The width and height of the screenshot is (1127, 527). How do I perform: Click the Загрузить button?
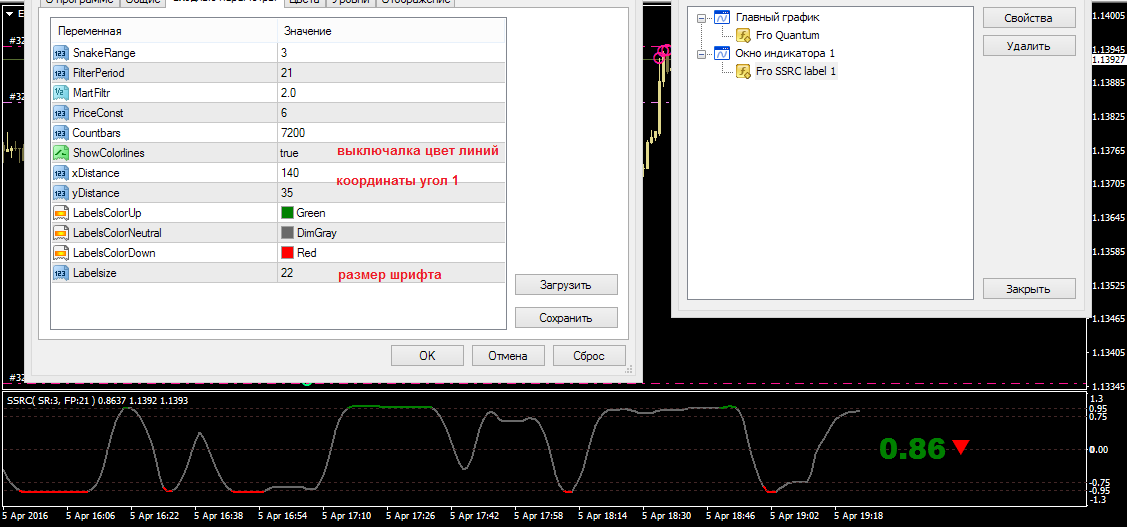[x=566, y=285]
